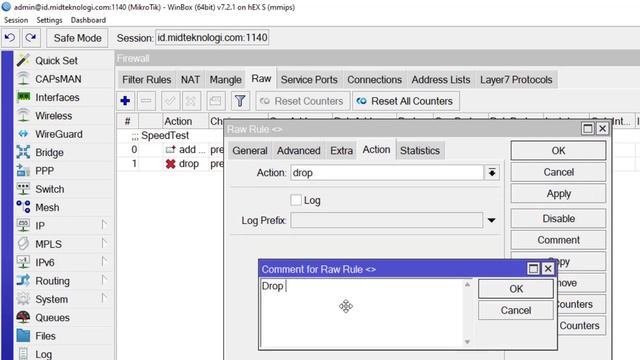Expand the MPLS submenu arrow

coord(104,243)
